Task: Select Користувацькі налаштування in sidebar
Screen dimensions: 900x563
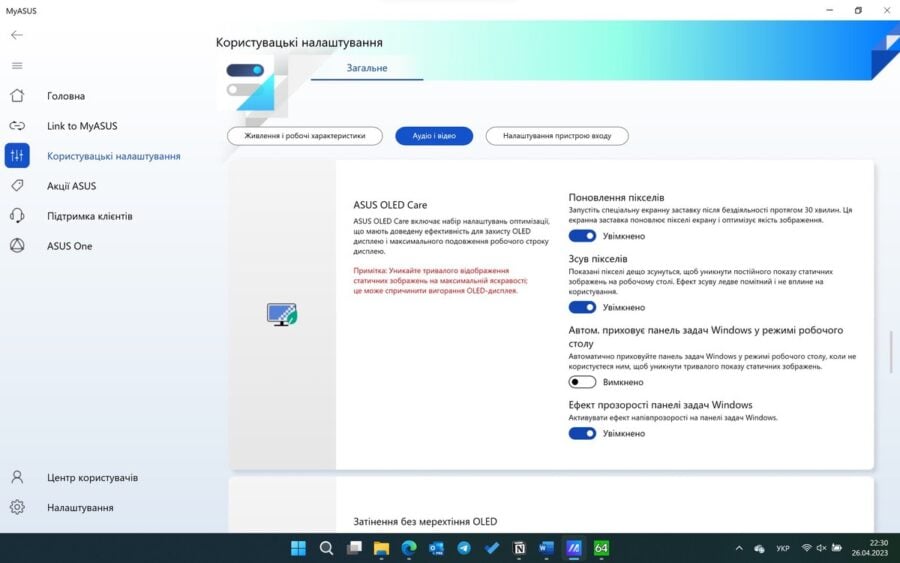Action: point(114,156)
